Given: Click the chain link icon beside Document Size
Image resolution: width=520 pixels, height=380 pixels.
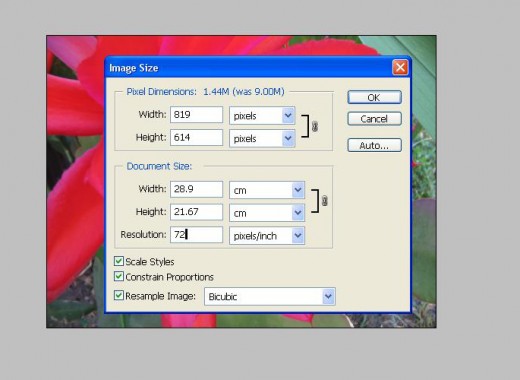Looking at the screenshot, I should (325, 201).
